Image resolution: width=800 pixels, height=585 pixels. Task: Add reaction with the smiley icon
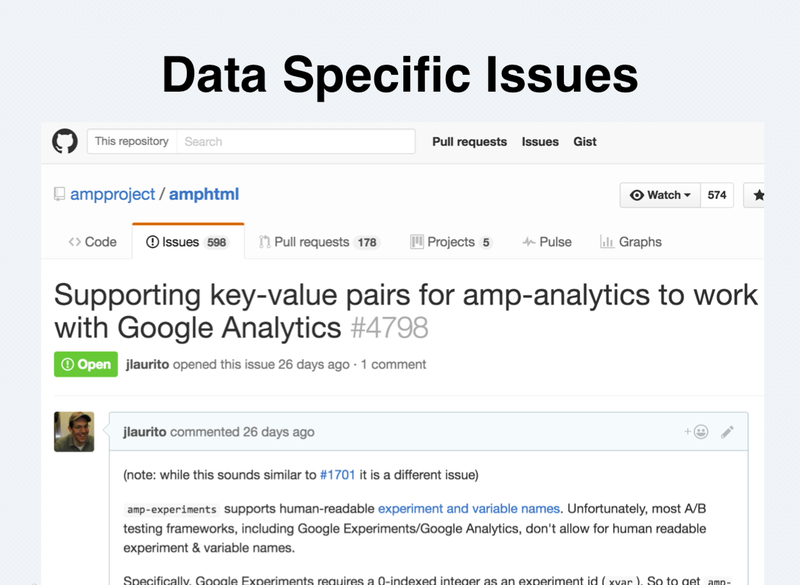click(x=696, y=432)
